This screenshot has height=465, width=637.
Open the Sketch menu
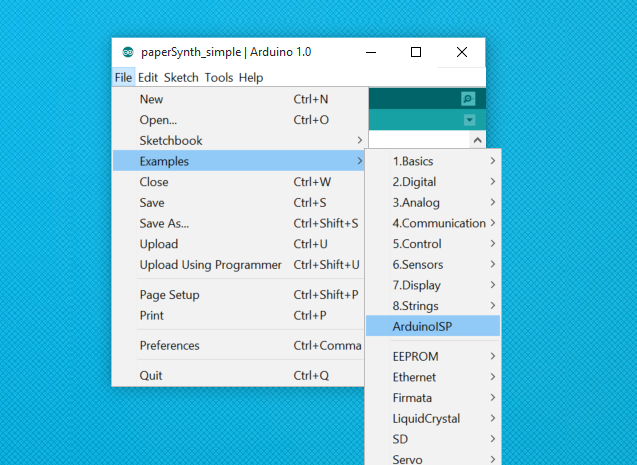click(181, 78)
